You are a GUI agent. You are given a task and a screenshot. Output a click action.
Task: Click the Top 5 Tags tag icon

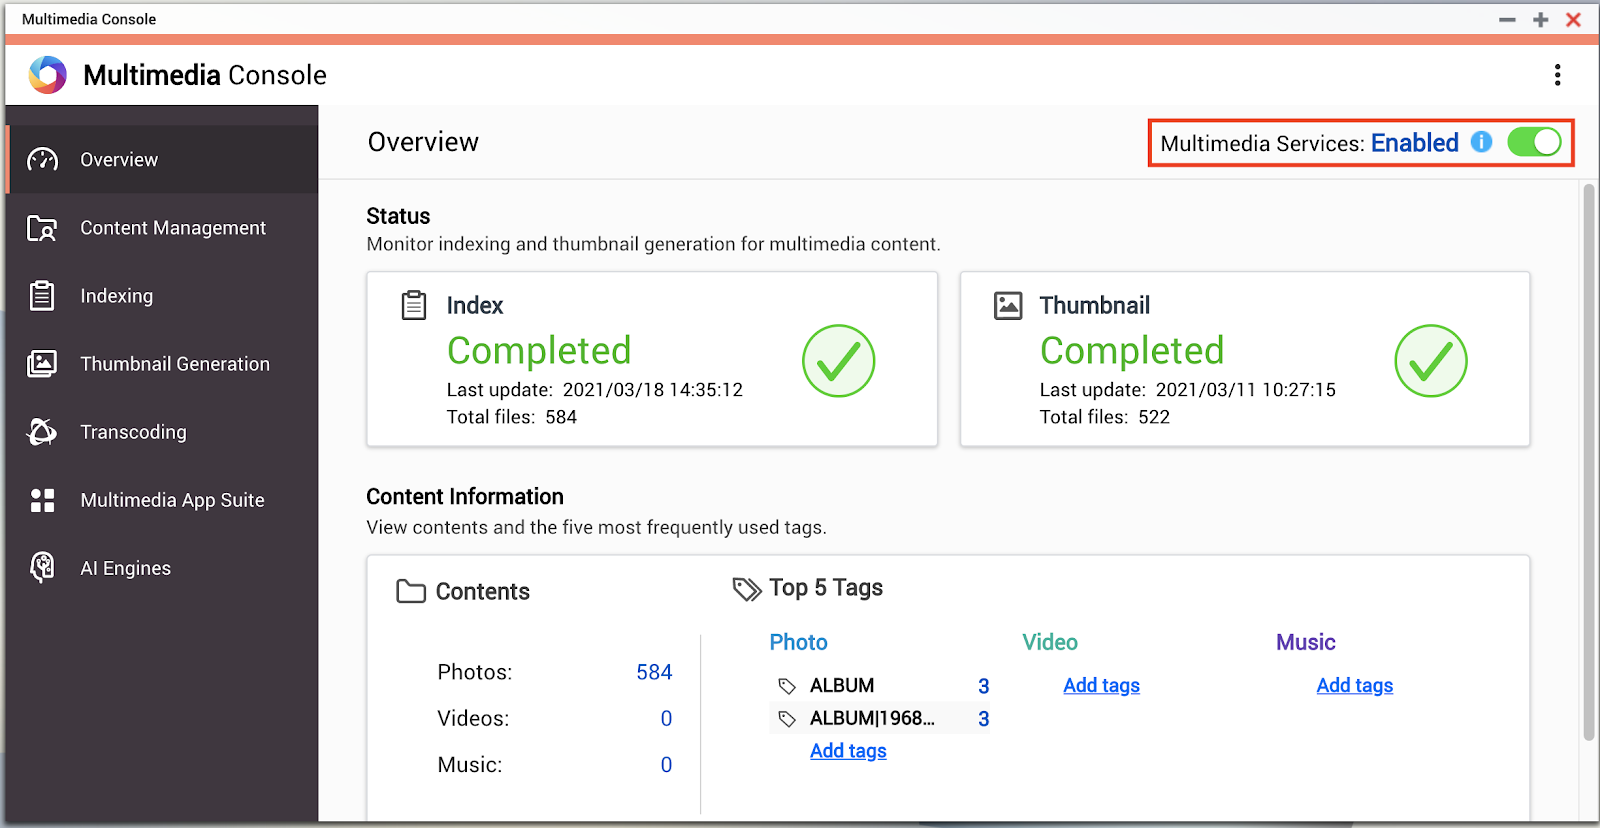pyautogui.click(x=747, y=589)
